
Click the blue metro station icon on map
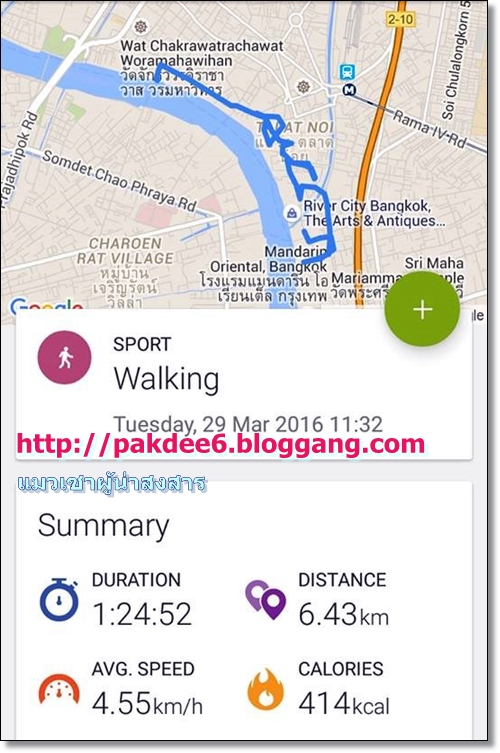pyautogui.click(x=347, y=72)
